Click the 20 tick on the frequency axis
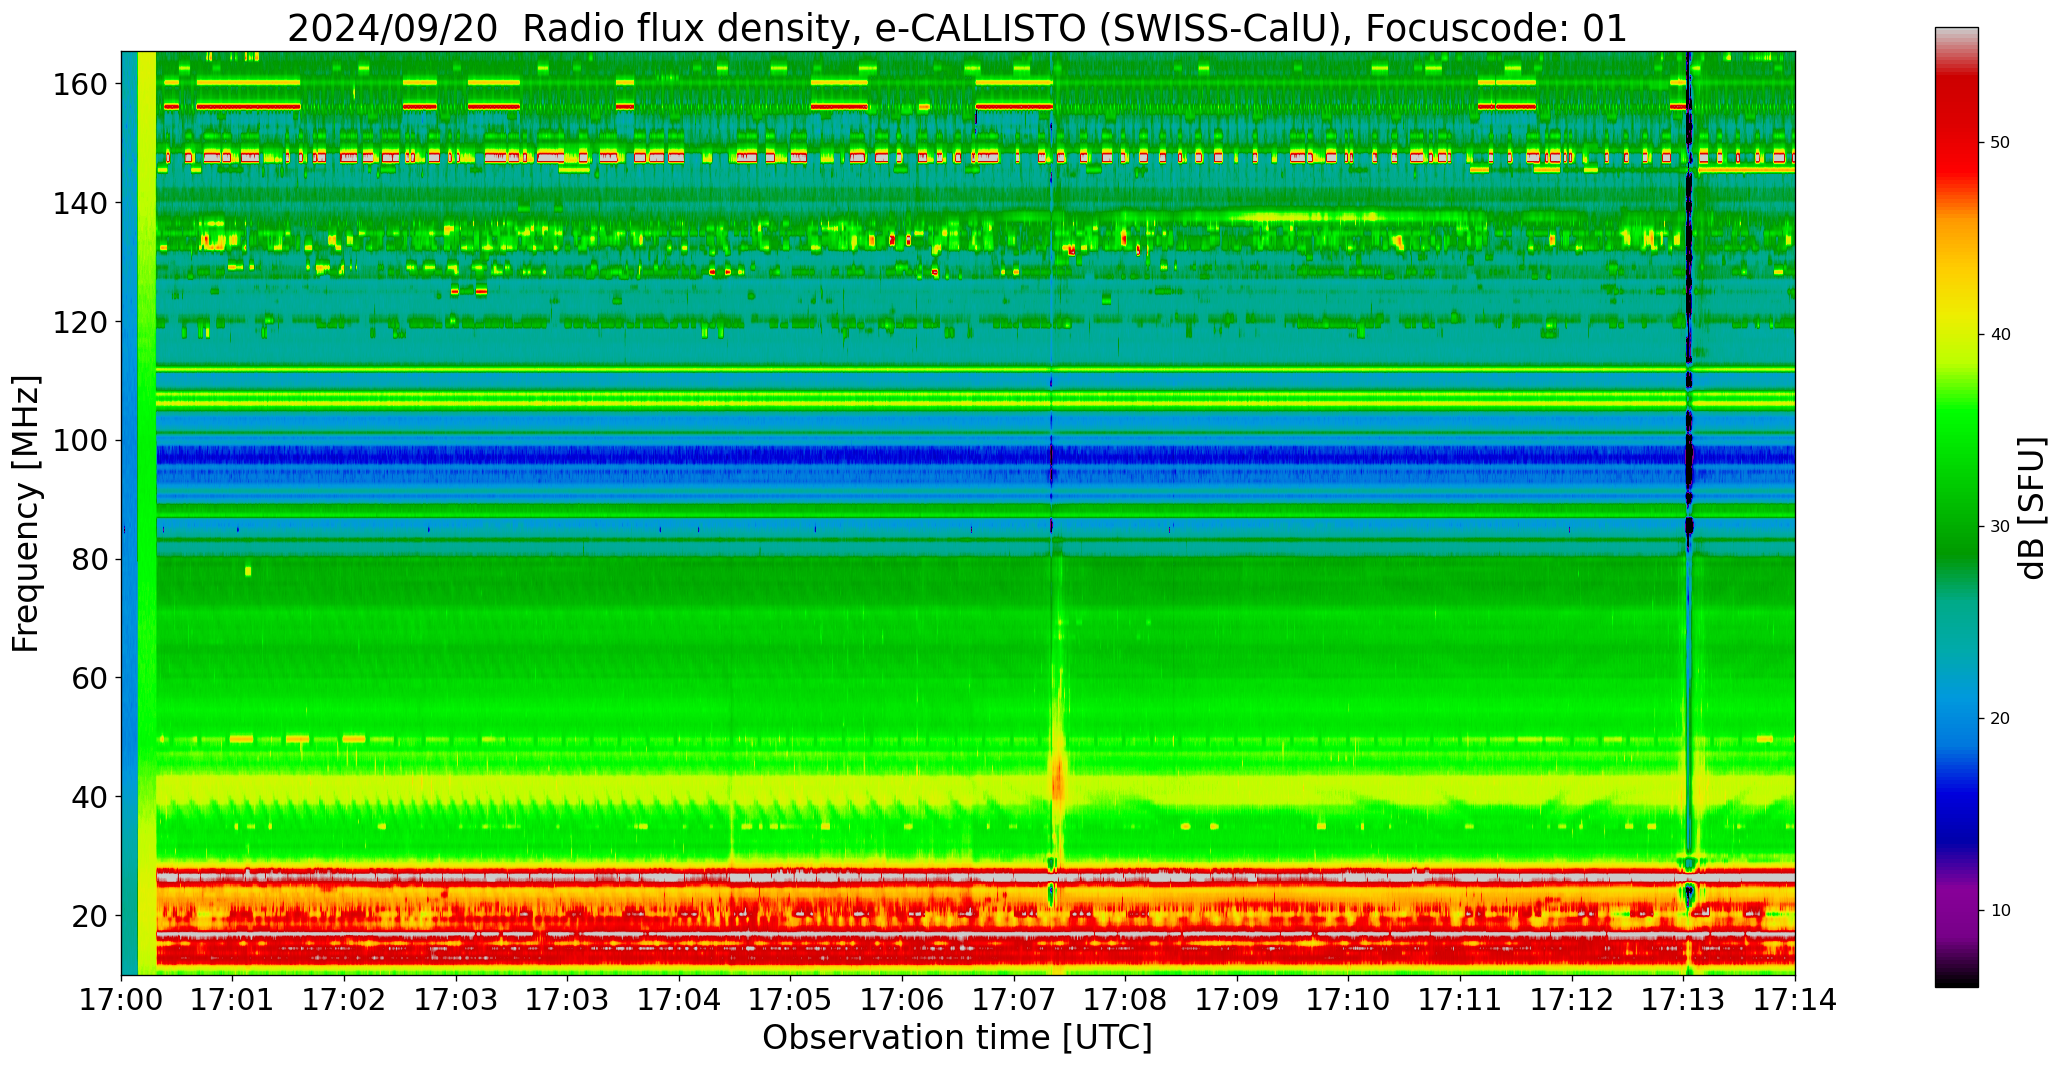 tap(89, 915)
